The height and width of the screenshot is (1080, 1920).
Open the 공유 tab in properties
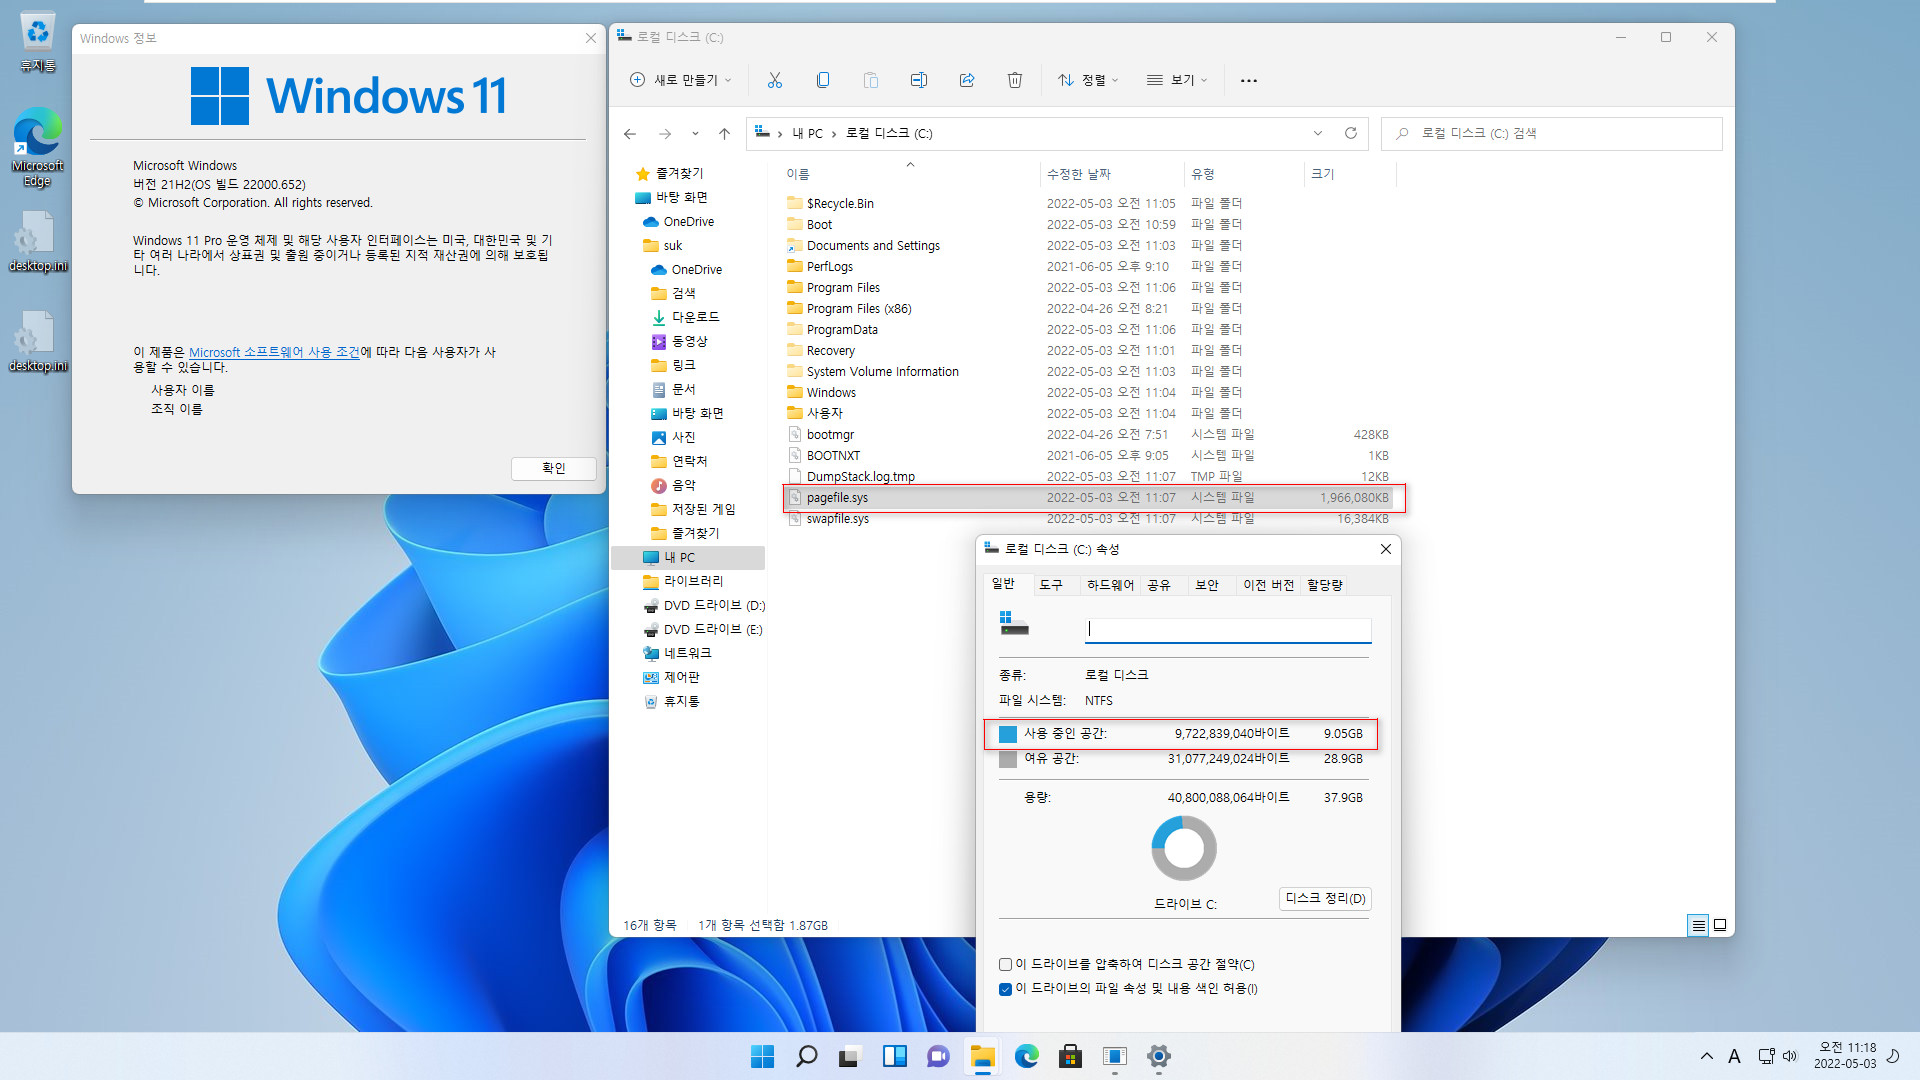point(1158,585)
